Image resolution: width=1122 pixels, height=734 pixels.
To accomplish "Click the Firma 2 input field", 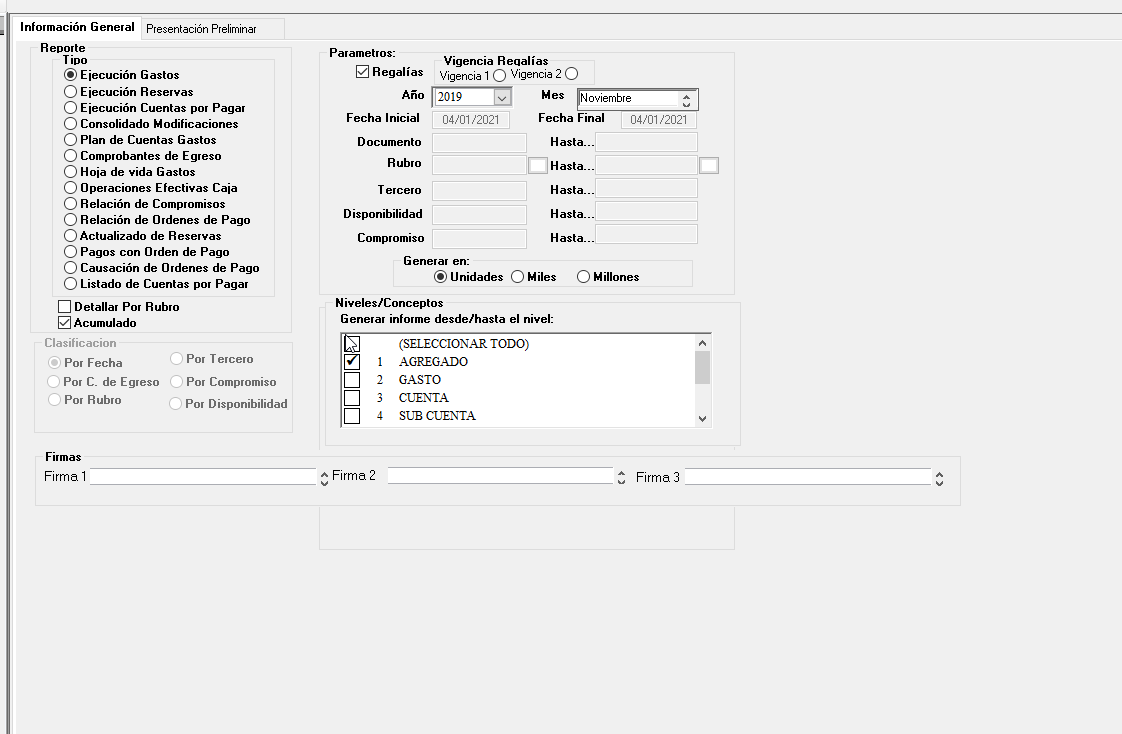I will click(x=499, y=476).
